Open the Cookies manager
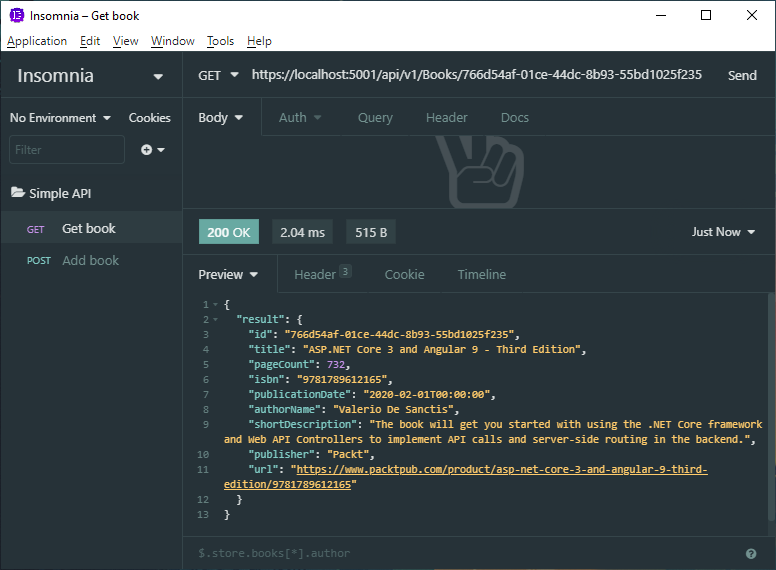The height and width of the screenshot is (570, 776). [x=149, y=118]
